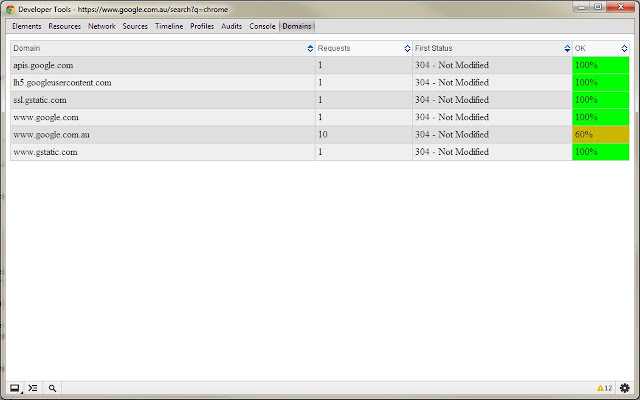The width and height of the screenshot is (640, 400).
Task: Open the Network tab
Action: pyautogui.click(x=102, y=26)
